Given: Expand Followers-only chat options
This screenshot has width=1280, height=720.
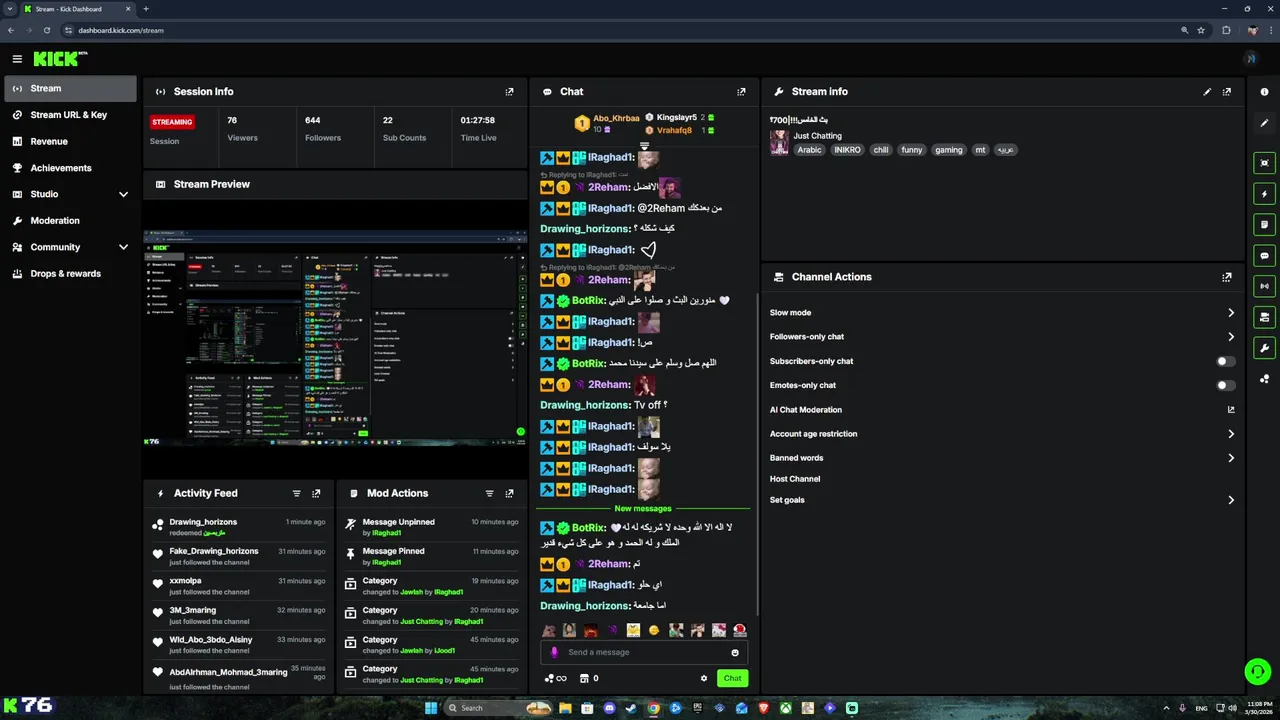Looking at the screenshot, I should tap(1231, 337).
